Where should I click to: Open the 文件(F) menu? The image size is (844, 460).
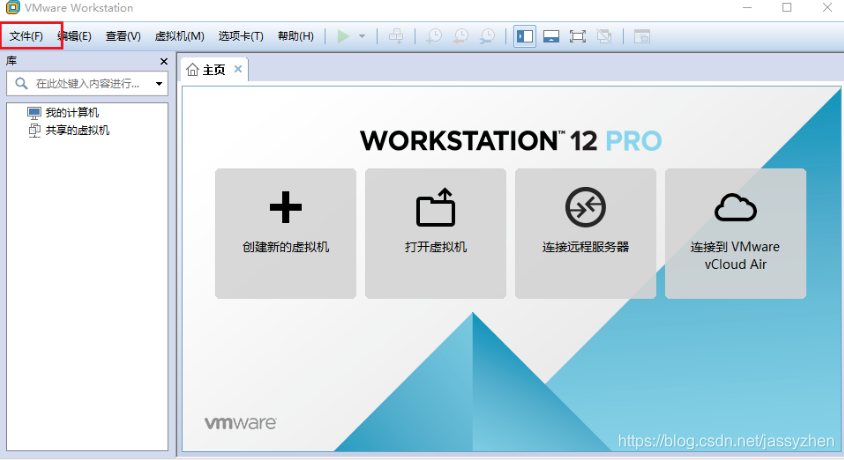point(26,36)
